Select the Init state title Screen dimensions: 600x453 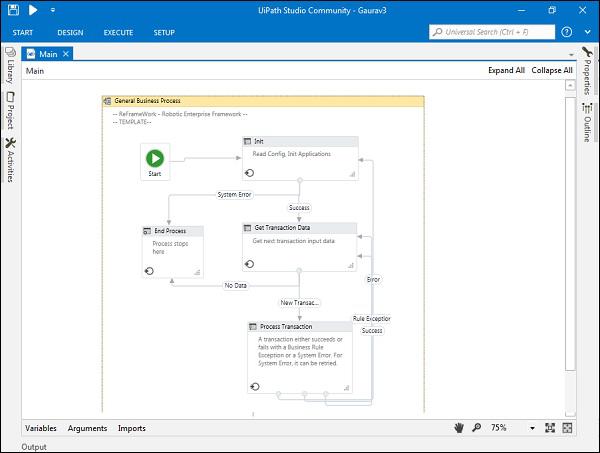pyautogui.click(x=259, y=141)
